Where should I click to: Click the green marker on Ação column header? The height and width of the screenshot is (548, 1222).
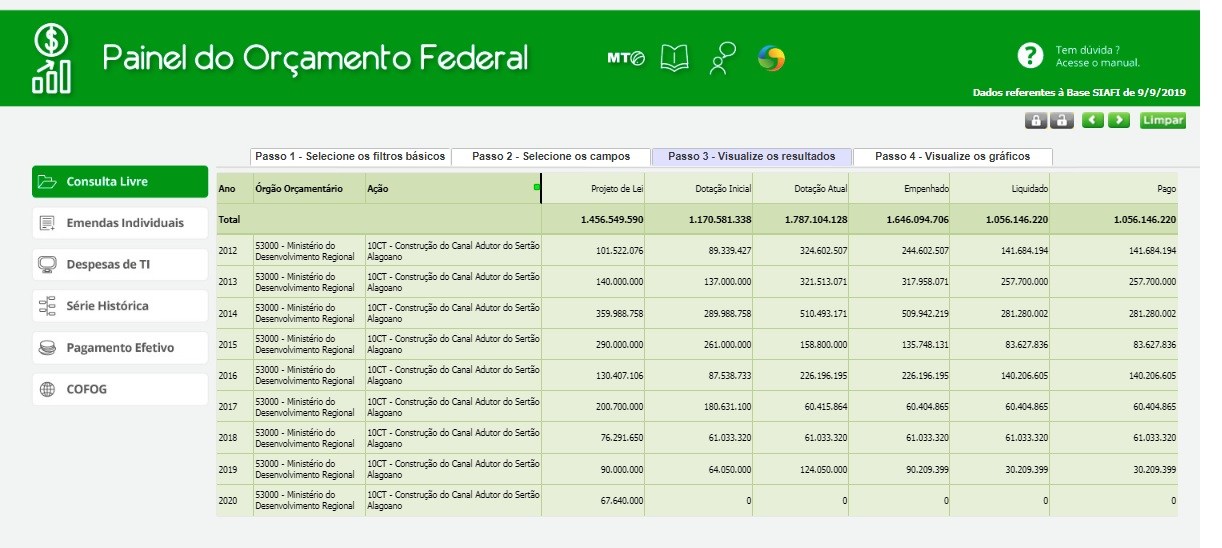click(536, 187)
